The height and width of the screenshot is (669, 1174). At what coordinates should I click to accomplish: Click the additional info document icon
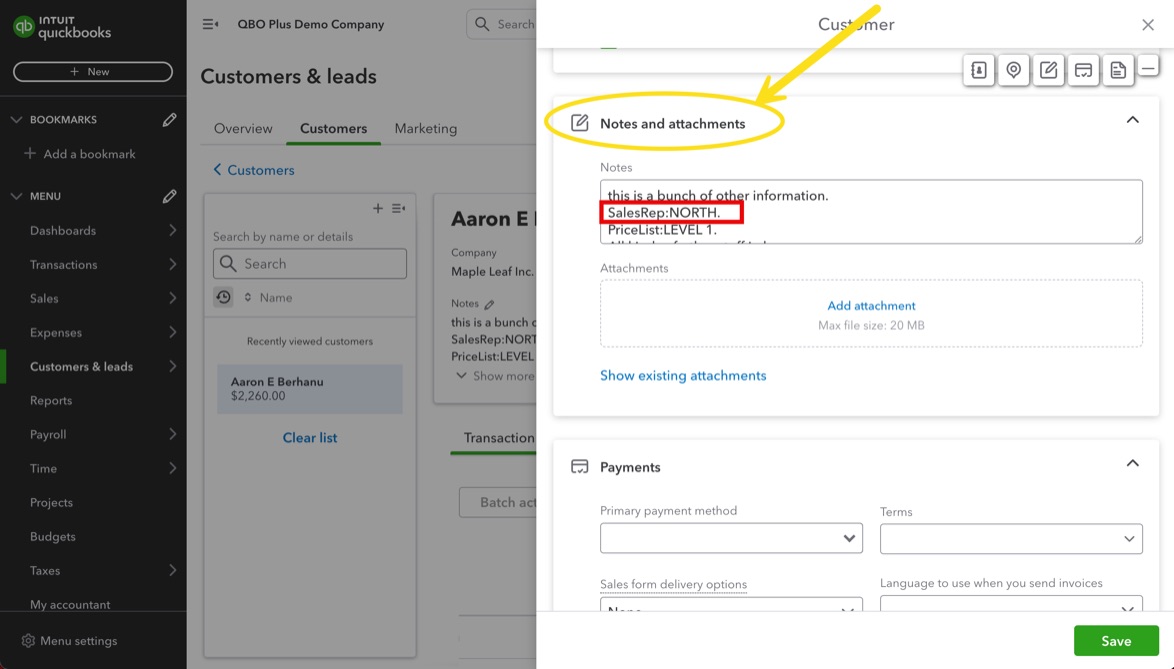[x=1118, y=70]
